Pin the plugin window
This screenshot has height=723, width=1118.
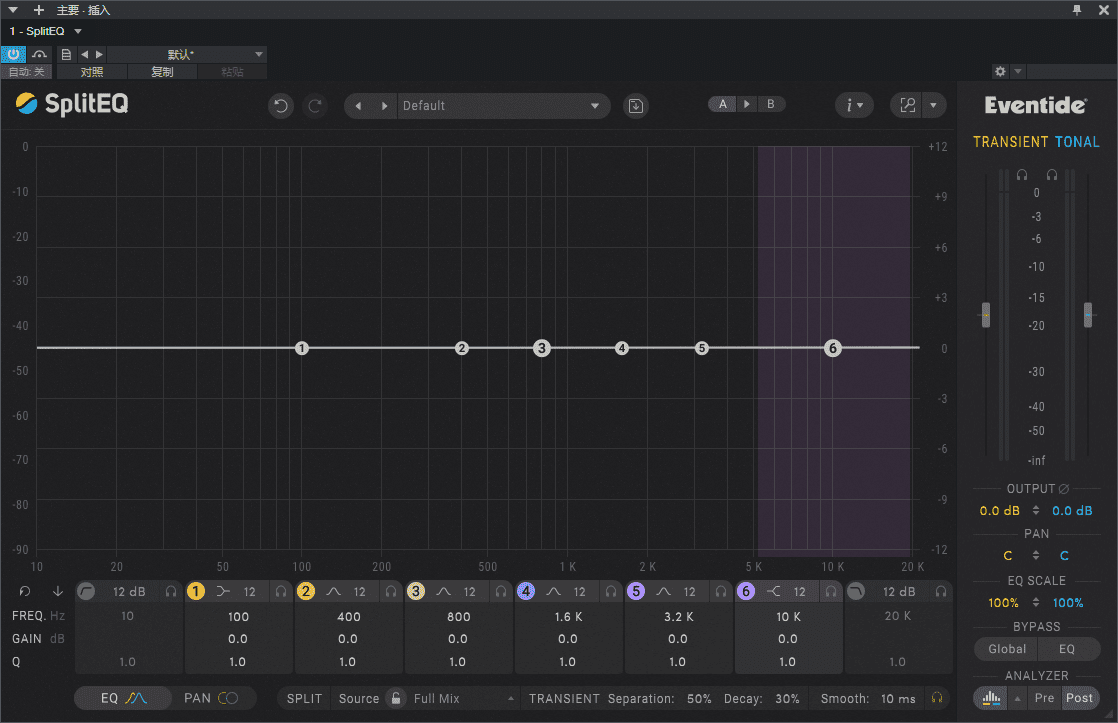pos(1077,10)
